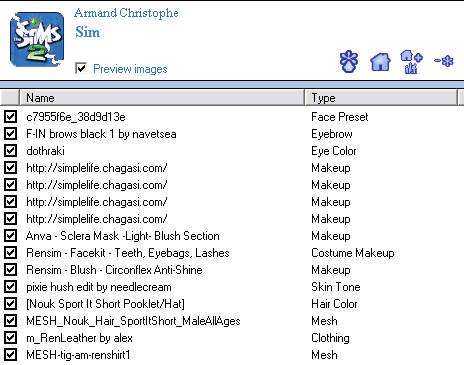Uncheck Rensim Facekit row checkbox
Screen dimensions: 464x365
pos(10,252)
